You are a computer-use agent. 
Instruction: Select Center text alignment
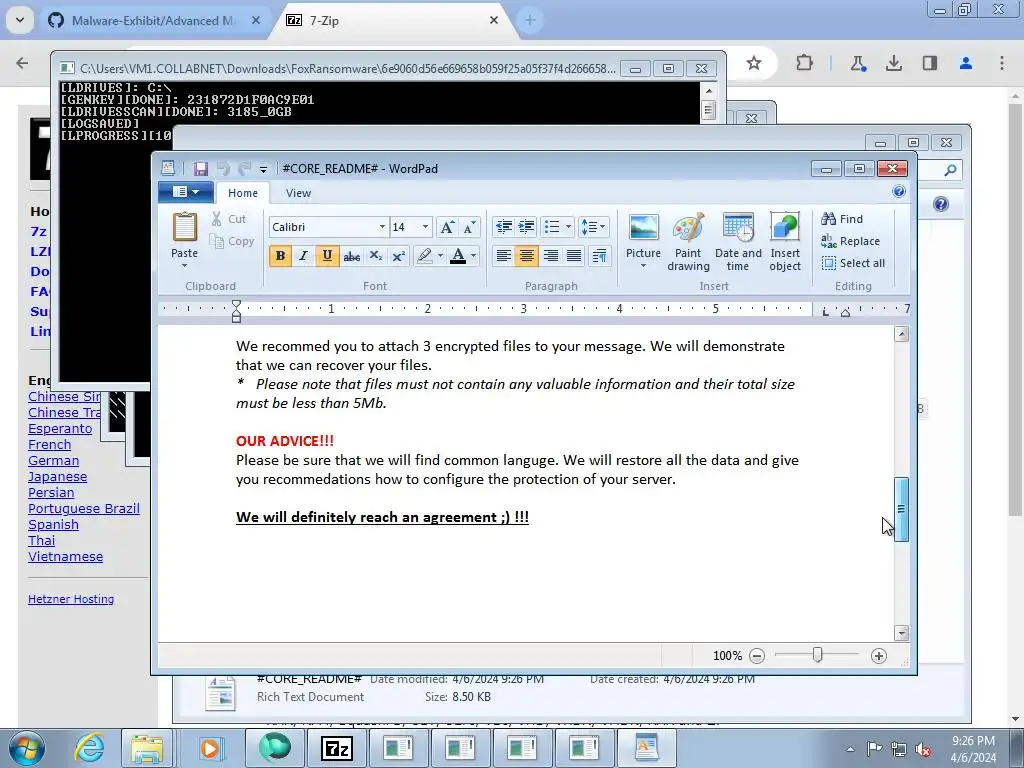pyautogui.click(x=526, y=255)
